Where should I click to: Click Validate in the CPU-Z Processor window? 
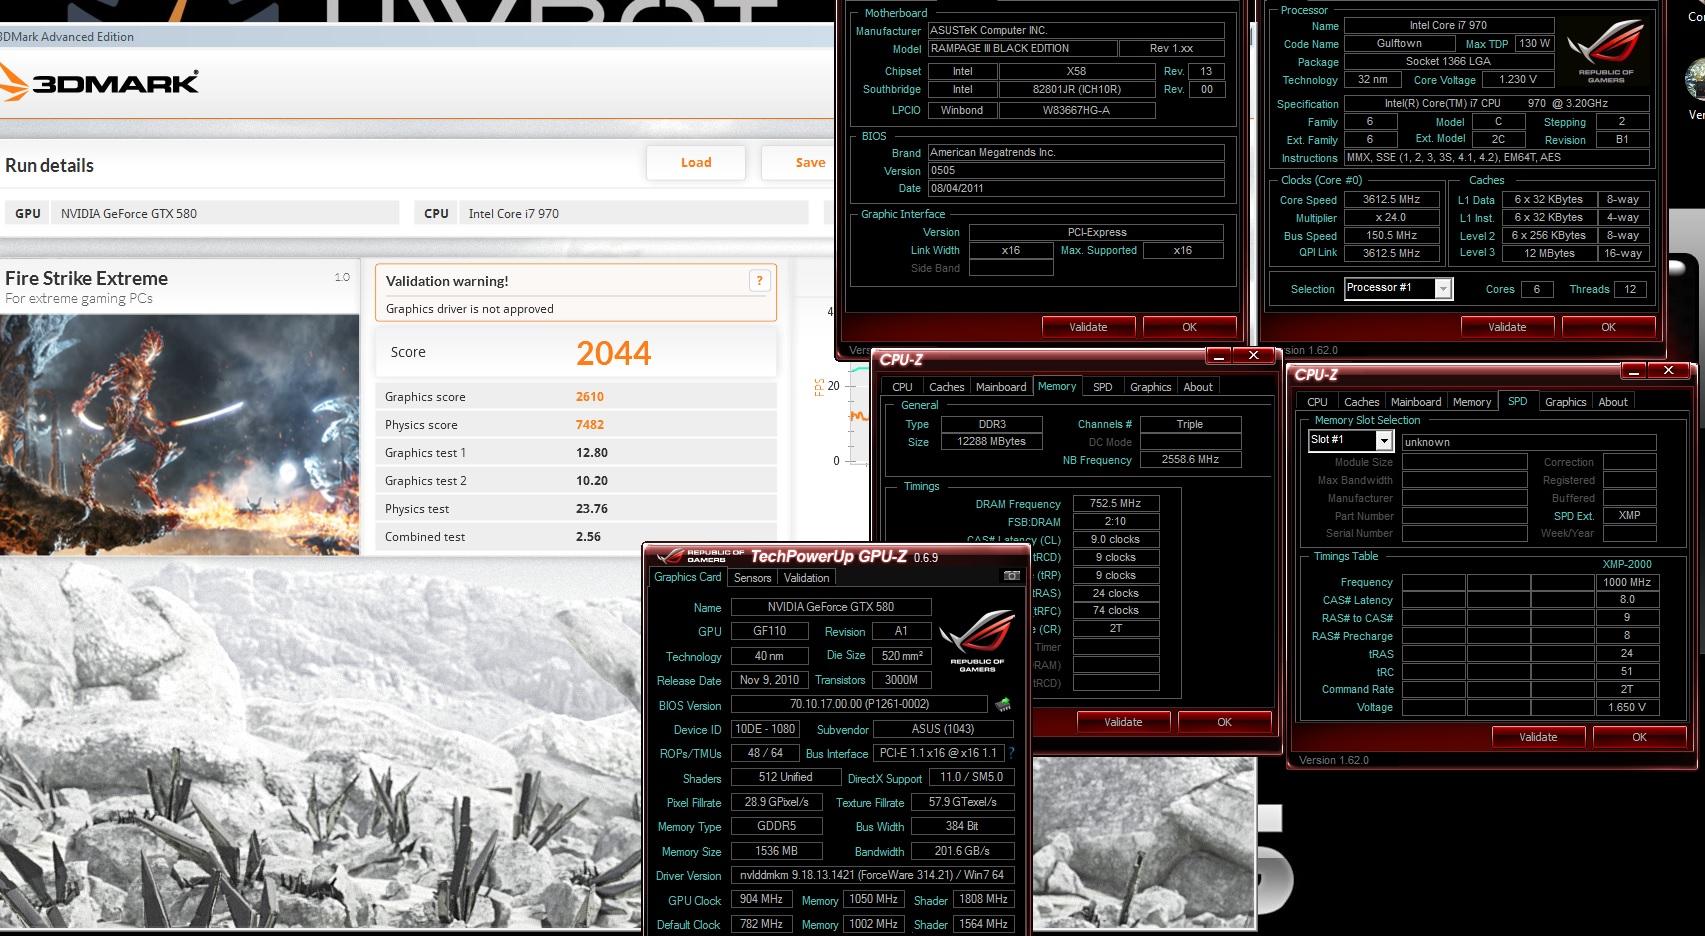coord(1507,327)
